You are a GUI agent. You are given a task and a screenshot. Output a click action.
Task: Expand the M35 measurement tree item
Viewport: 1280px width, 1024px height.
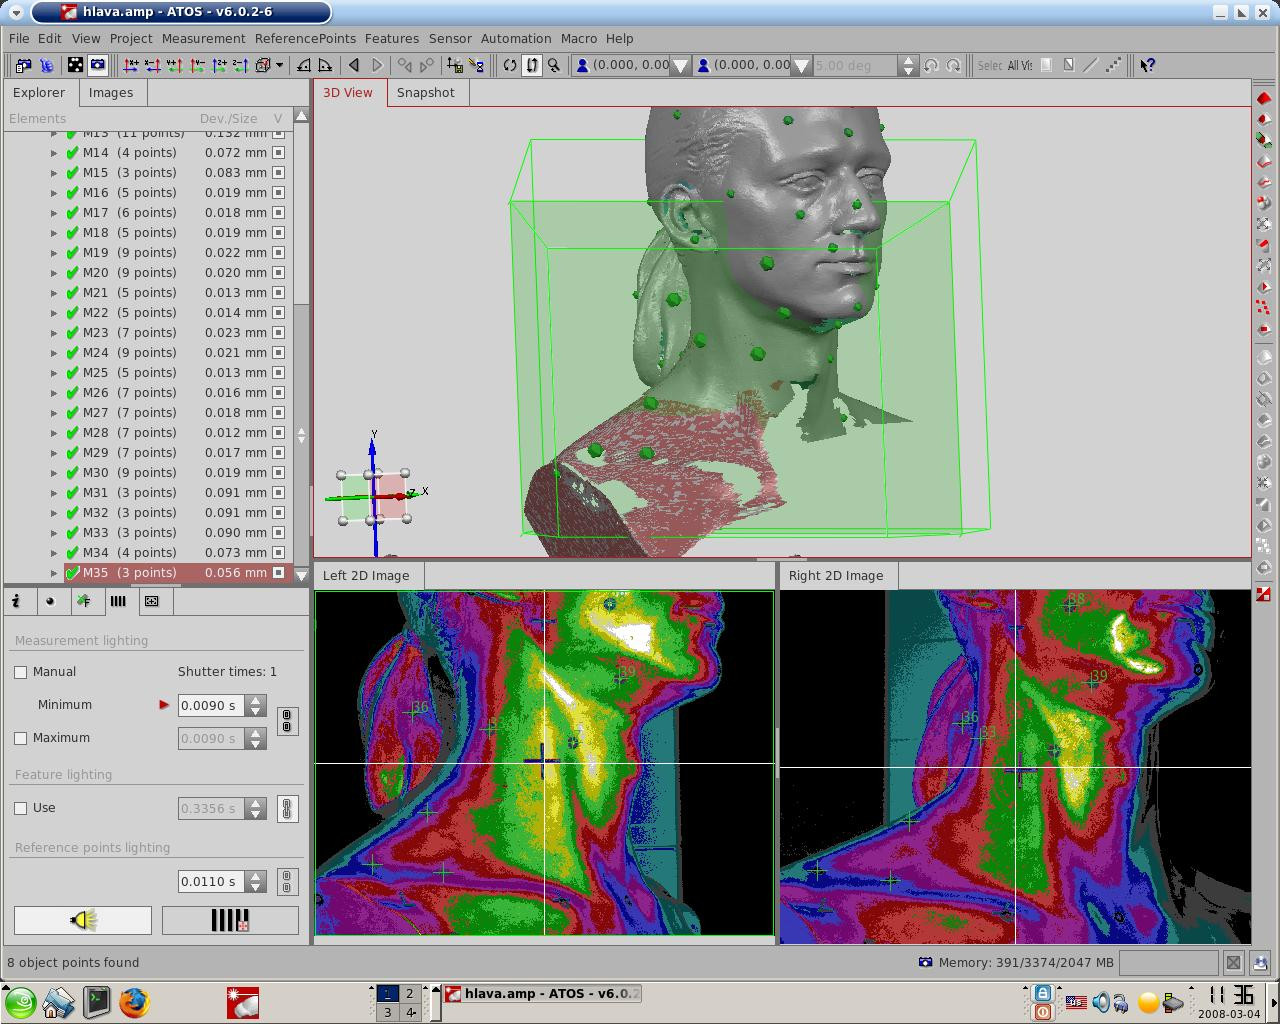pos(54,573)
